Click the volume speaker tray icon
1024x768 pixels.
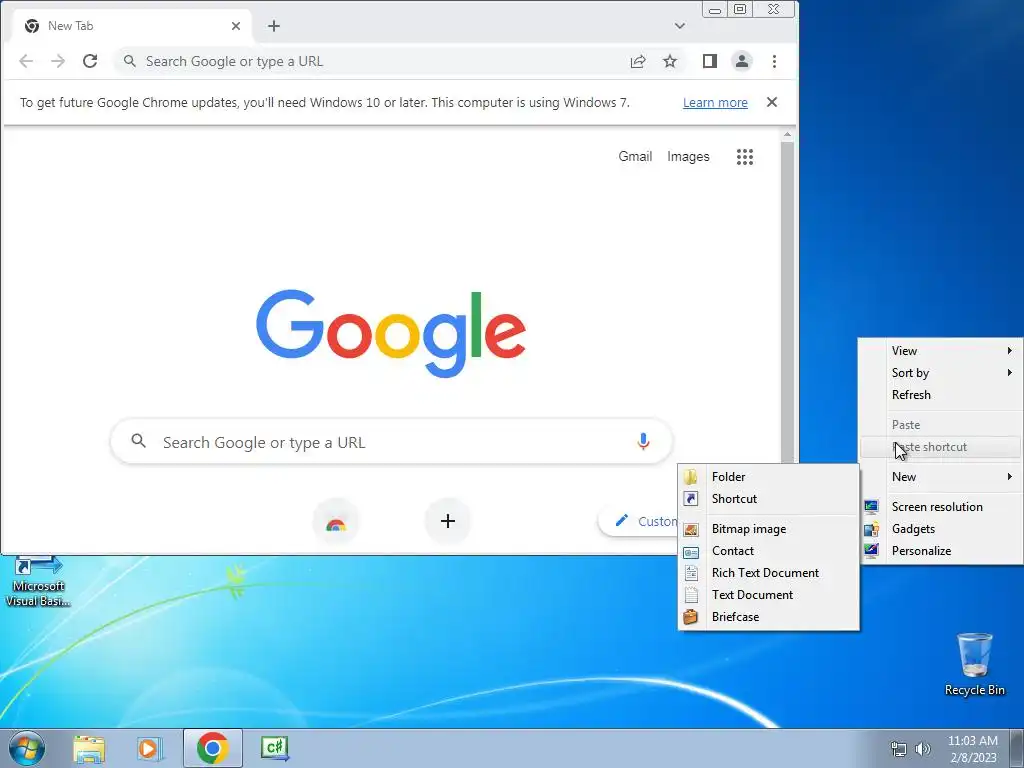tap(923, 749)
